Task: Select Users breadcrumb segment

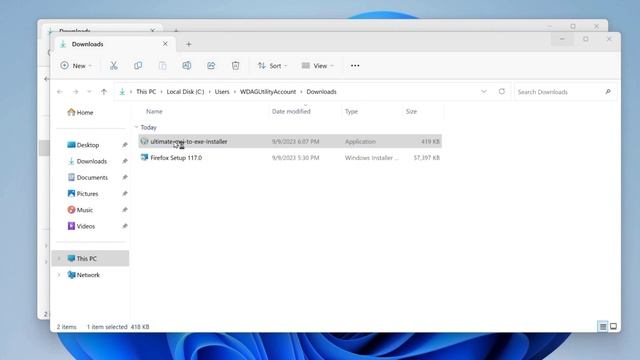Action: 222,92
